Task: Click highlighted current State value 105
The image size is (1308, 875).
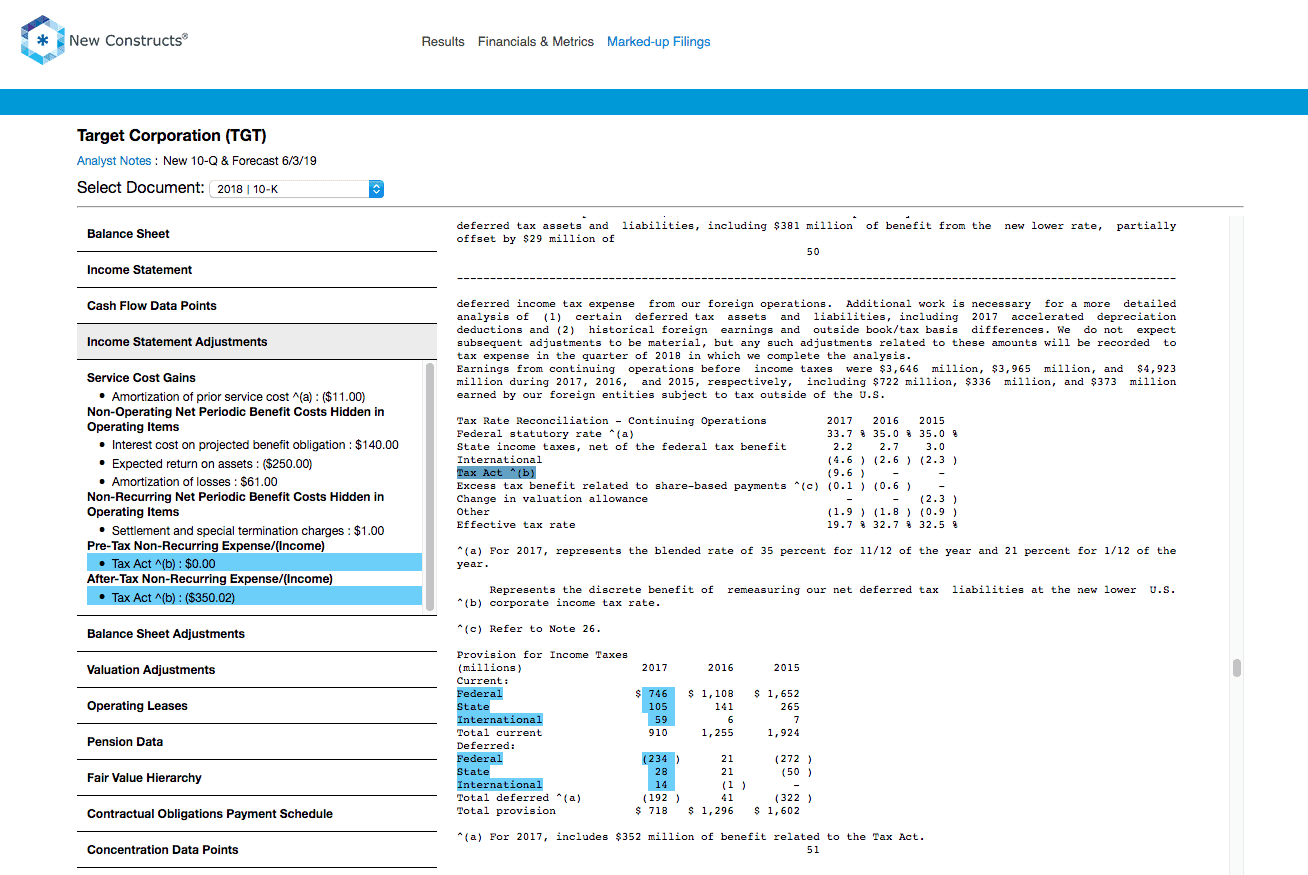Action: pos(658,707)
